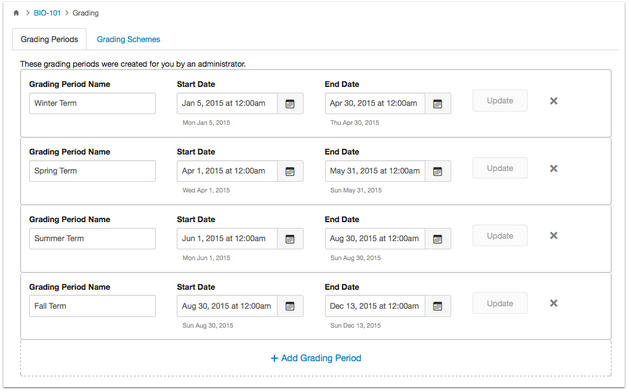Screen dimensions: 629x392
Task: Click the Apr 30, 2015 end date field
Action: 375,104
